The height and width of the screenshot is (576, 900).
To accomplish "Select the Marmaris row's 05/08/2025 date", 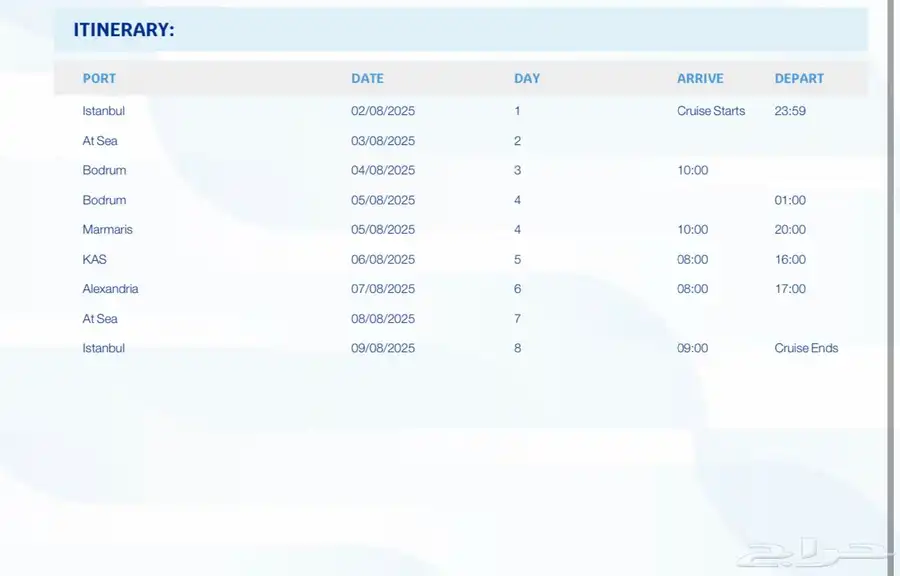I will pyautogui.click(x=383, y=229).
